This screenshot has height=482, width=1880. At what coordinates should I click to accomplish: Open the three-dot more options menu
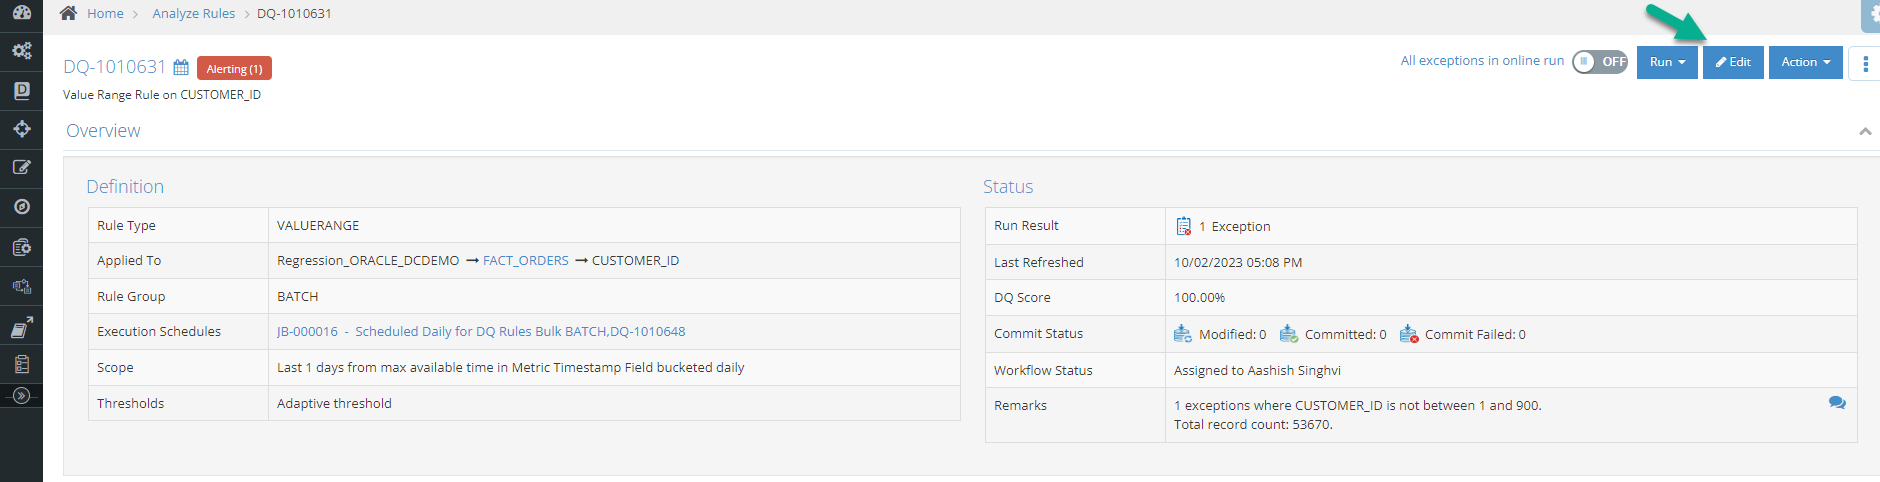tap(1865, 63)
